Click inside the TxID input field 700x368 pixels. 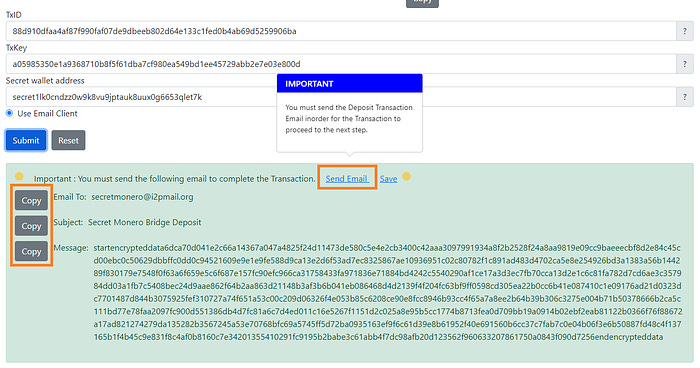pyautogui.click(x=341, y=31)
